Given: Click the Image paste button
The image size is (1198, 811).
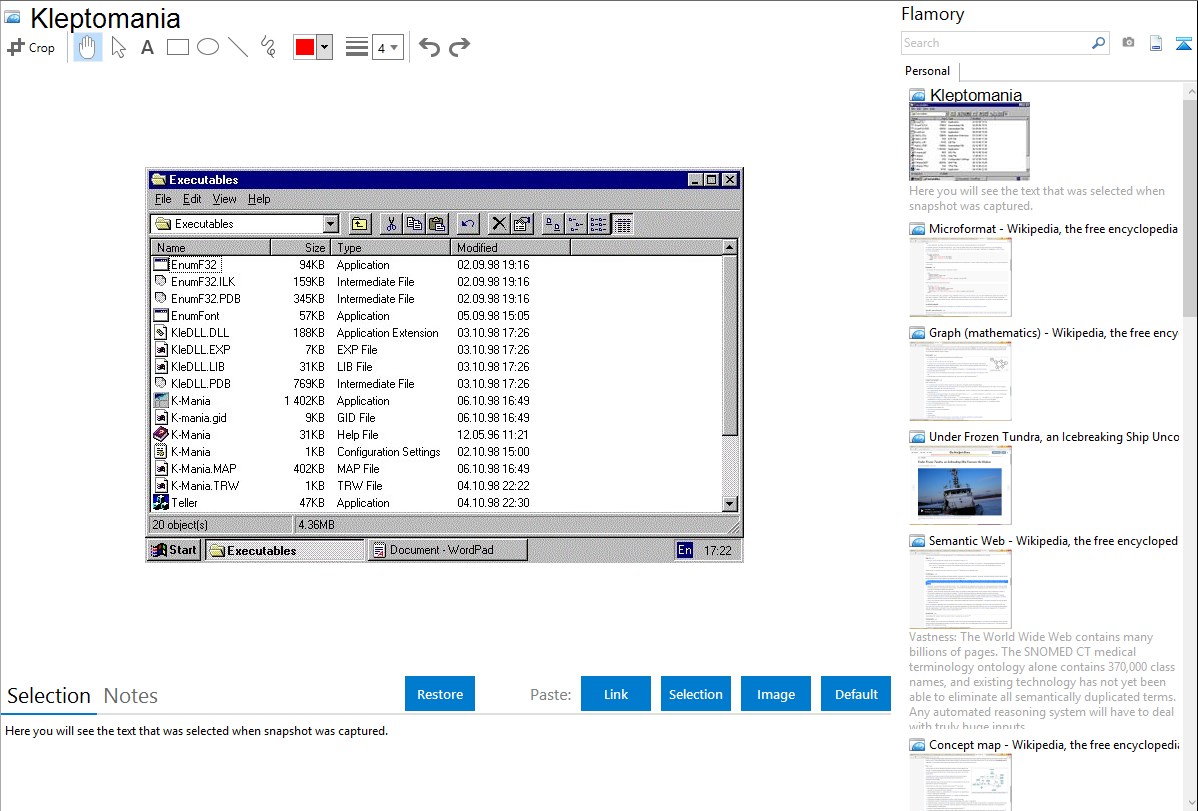Looking at the screenshot, I should (x=776, y=694).
